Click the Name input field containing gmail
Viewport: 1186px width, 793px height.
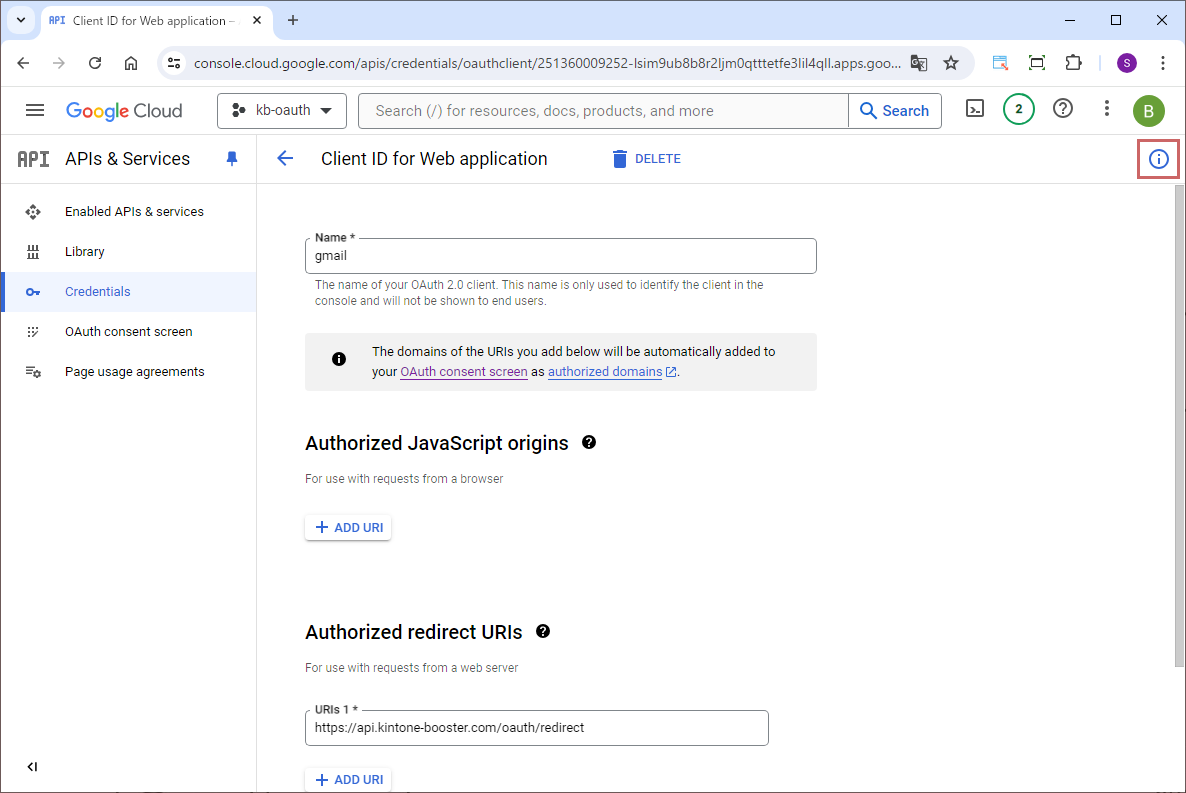[560, 256]
